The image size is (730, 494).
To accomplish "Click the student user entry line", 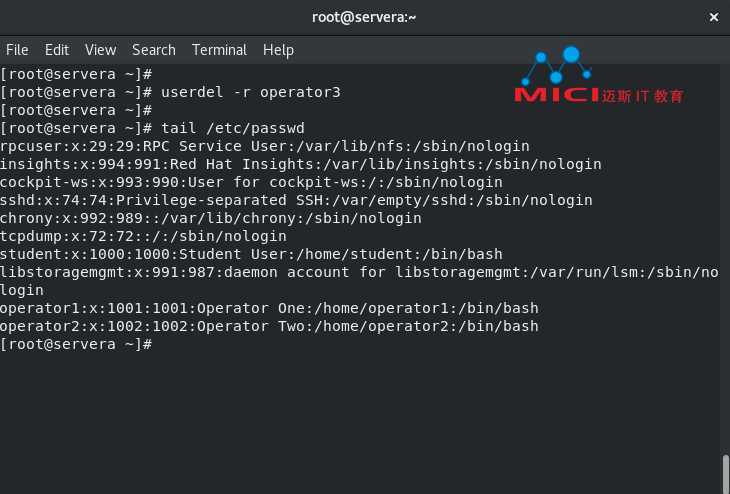I will (x=251, y=254).
